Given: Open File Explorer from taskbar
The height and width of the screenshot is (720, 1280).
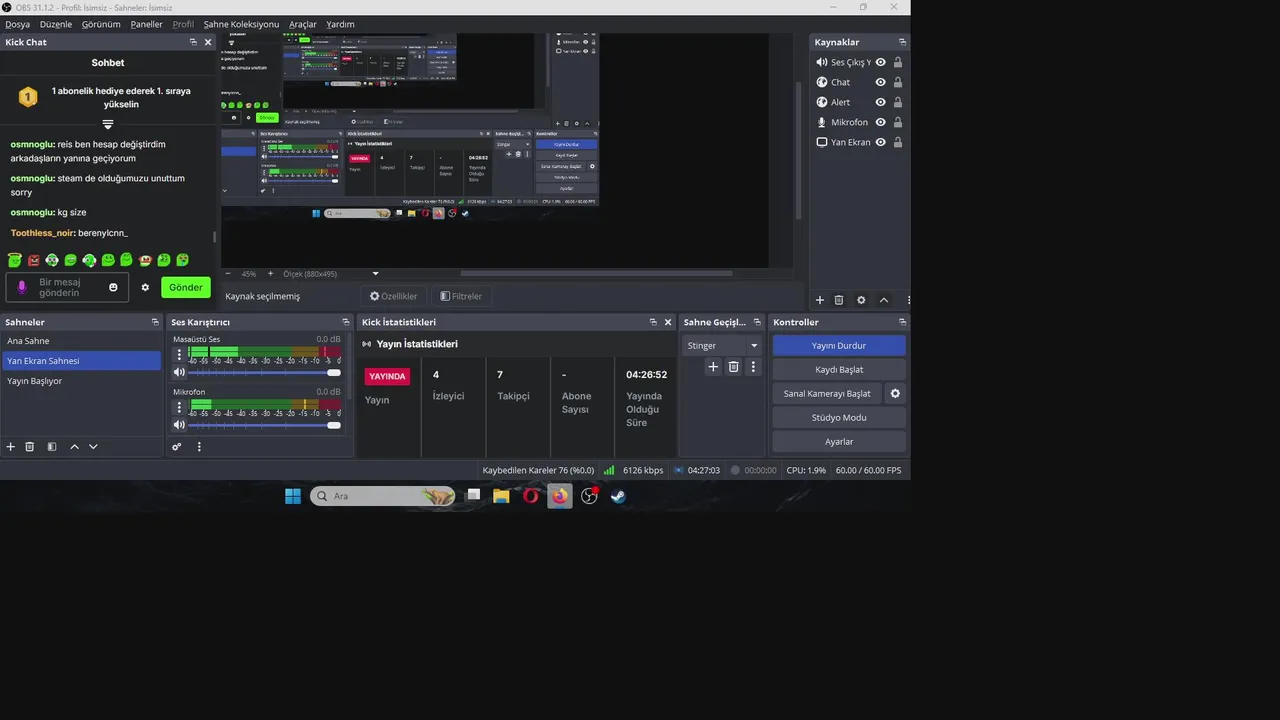Looking at the screenshot, I should coord(501,496).
